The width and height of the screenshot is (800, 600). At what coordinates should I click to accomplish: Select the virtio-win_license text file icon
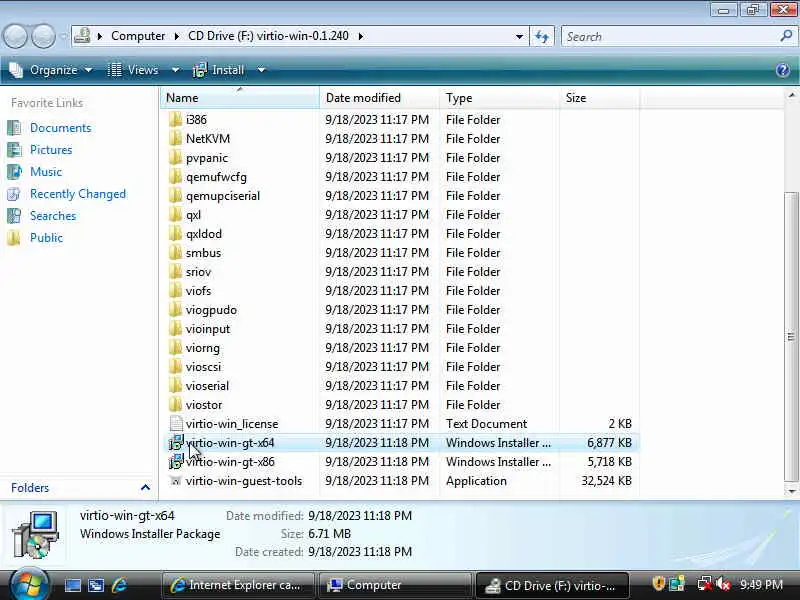tap(176, 423)
